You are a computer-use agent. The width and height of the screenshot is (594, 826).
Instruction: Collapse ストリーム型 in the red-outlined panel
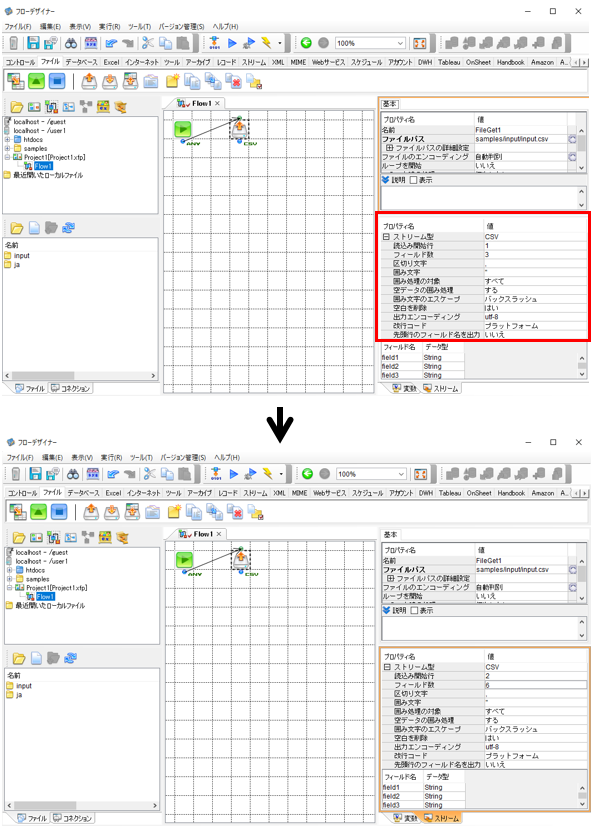coord(387,237)
